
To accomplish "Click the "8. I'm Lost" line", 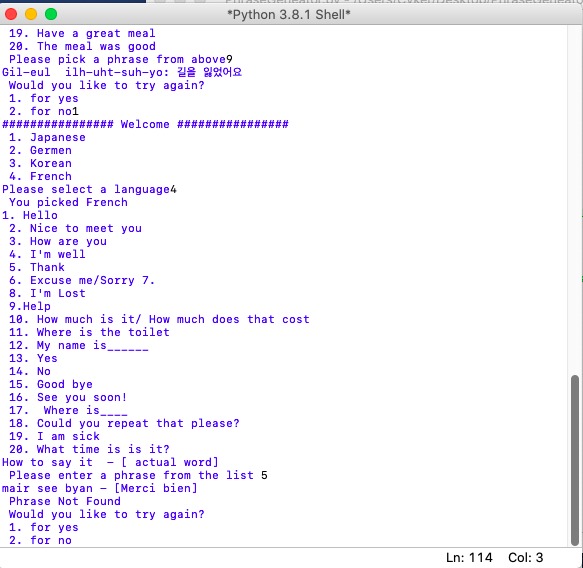I will point(47,293).
